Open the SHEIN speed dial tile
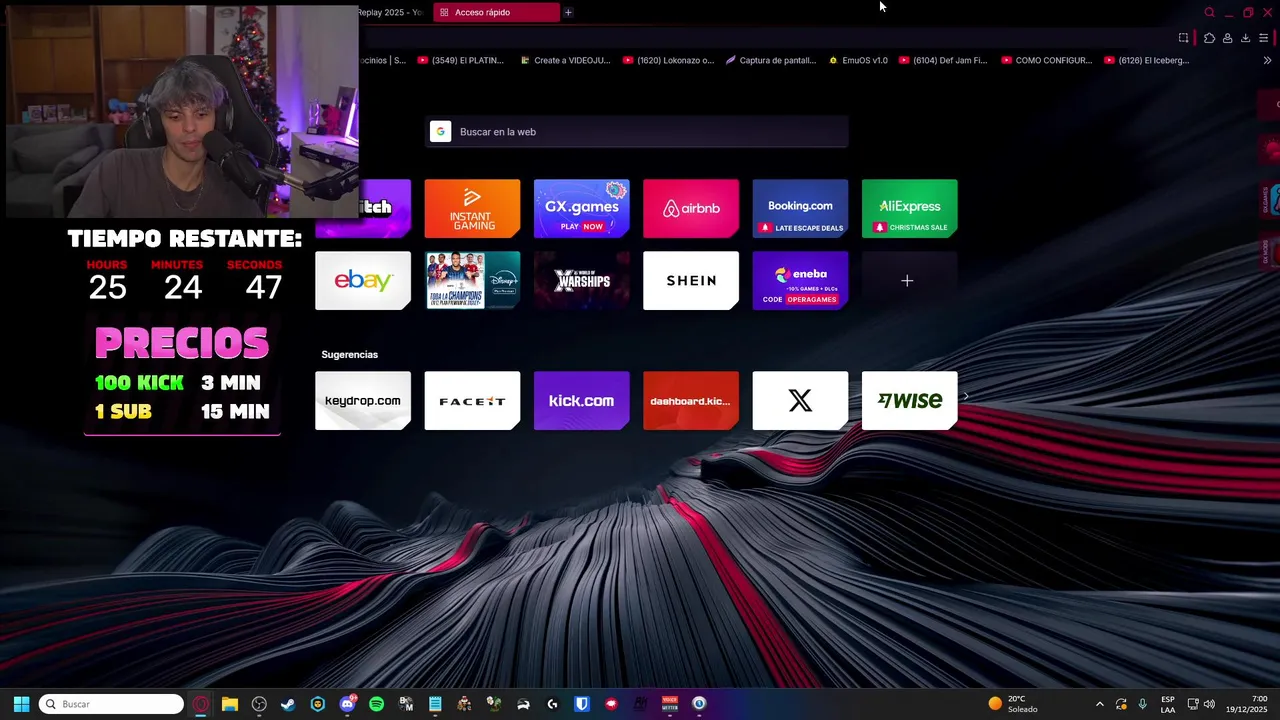The height and width of the screenshot is (720, 1280). (x=691, y=281)
